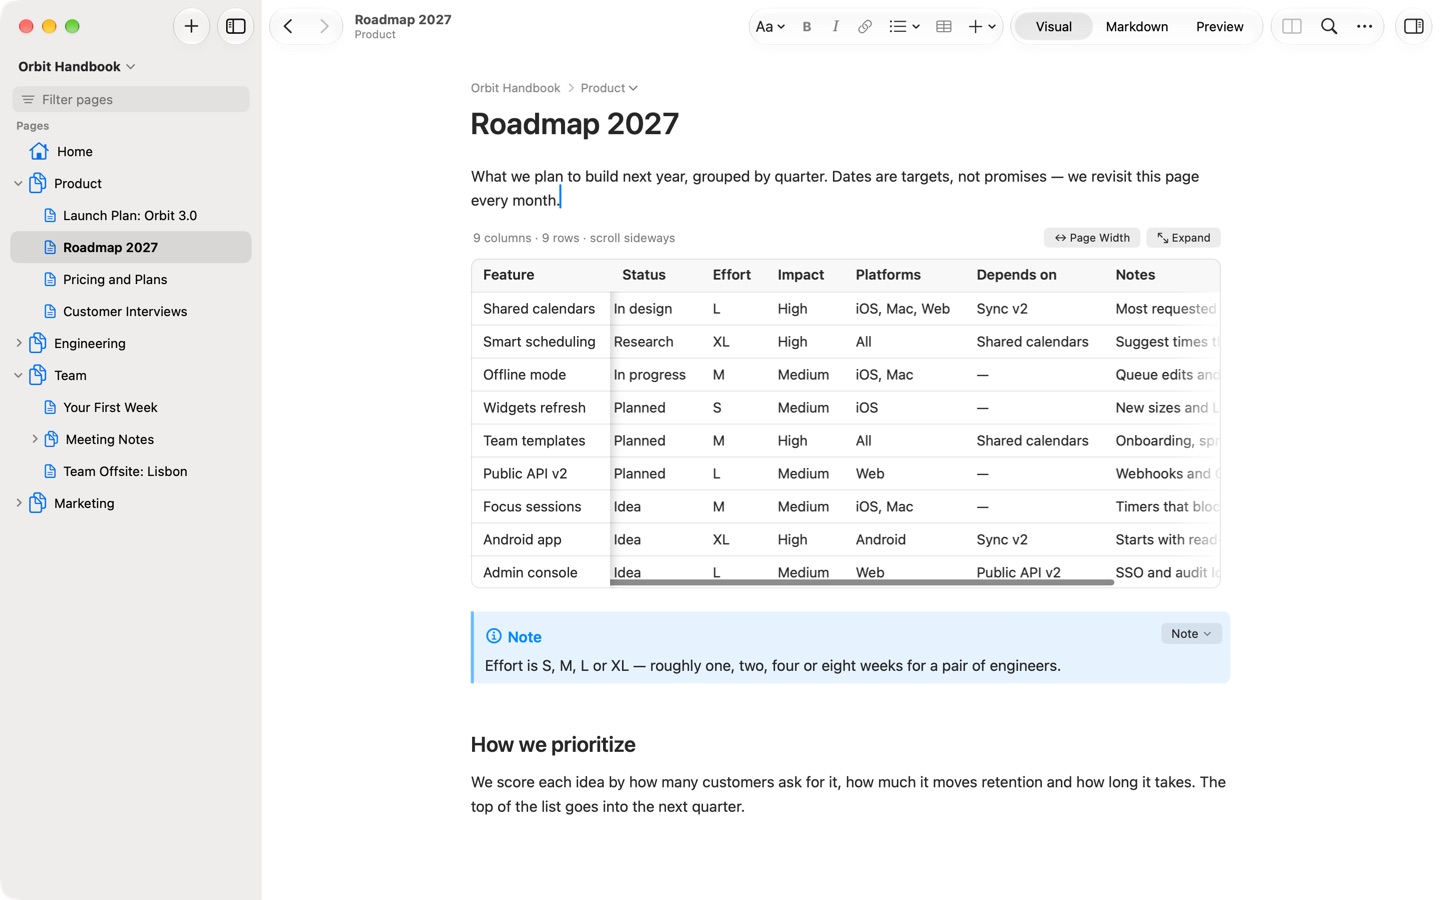Click the house icon beside Home
The image size is (1440, 900).
pos(39,151)
